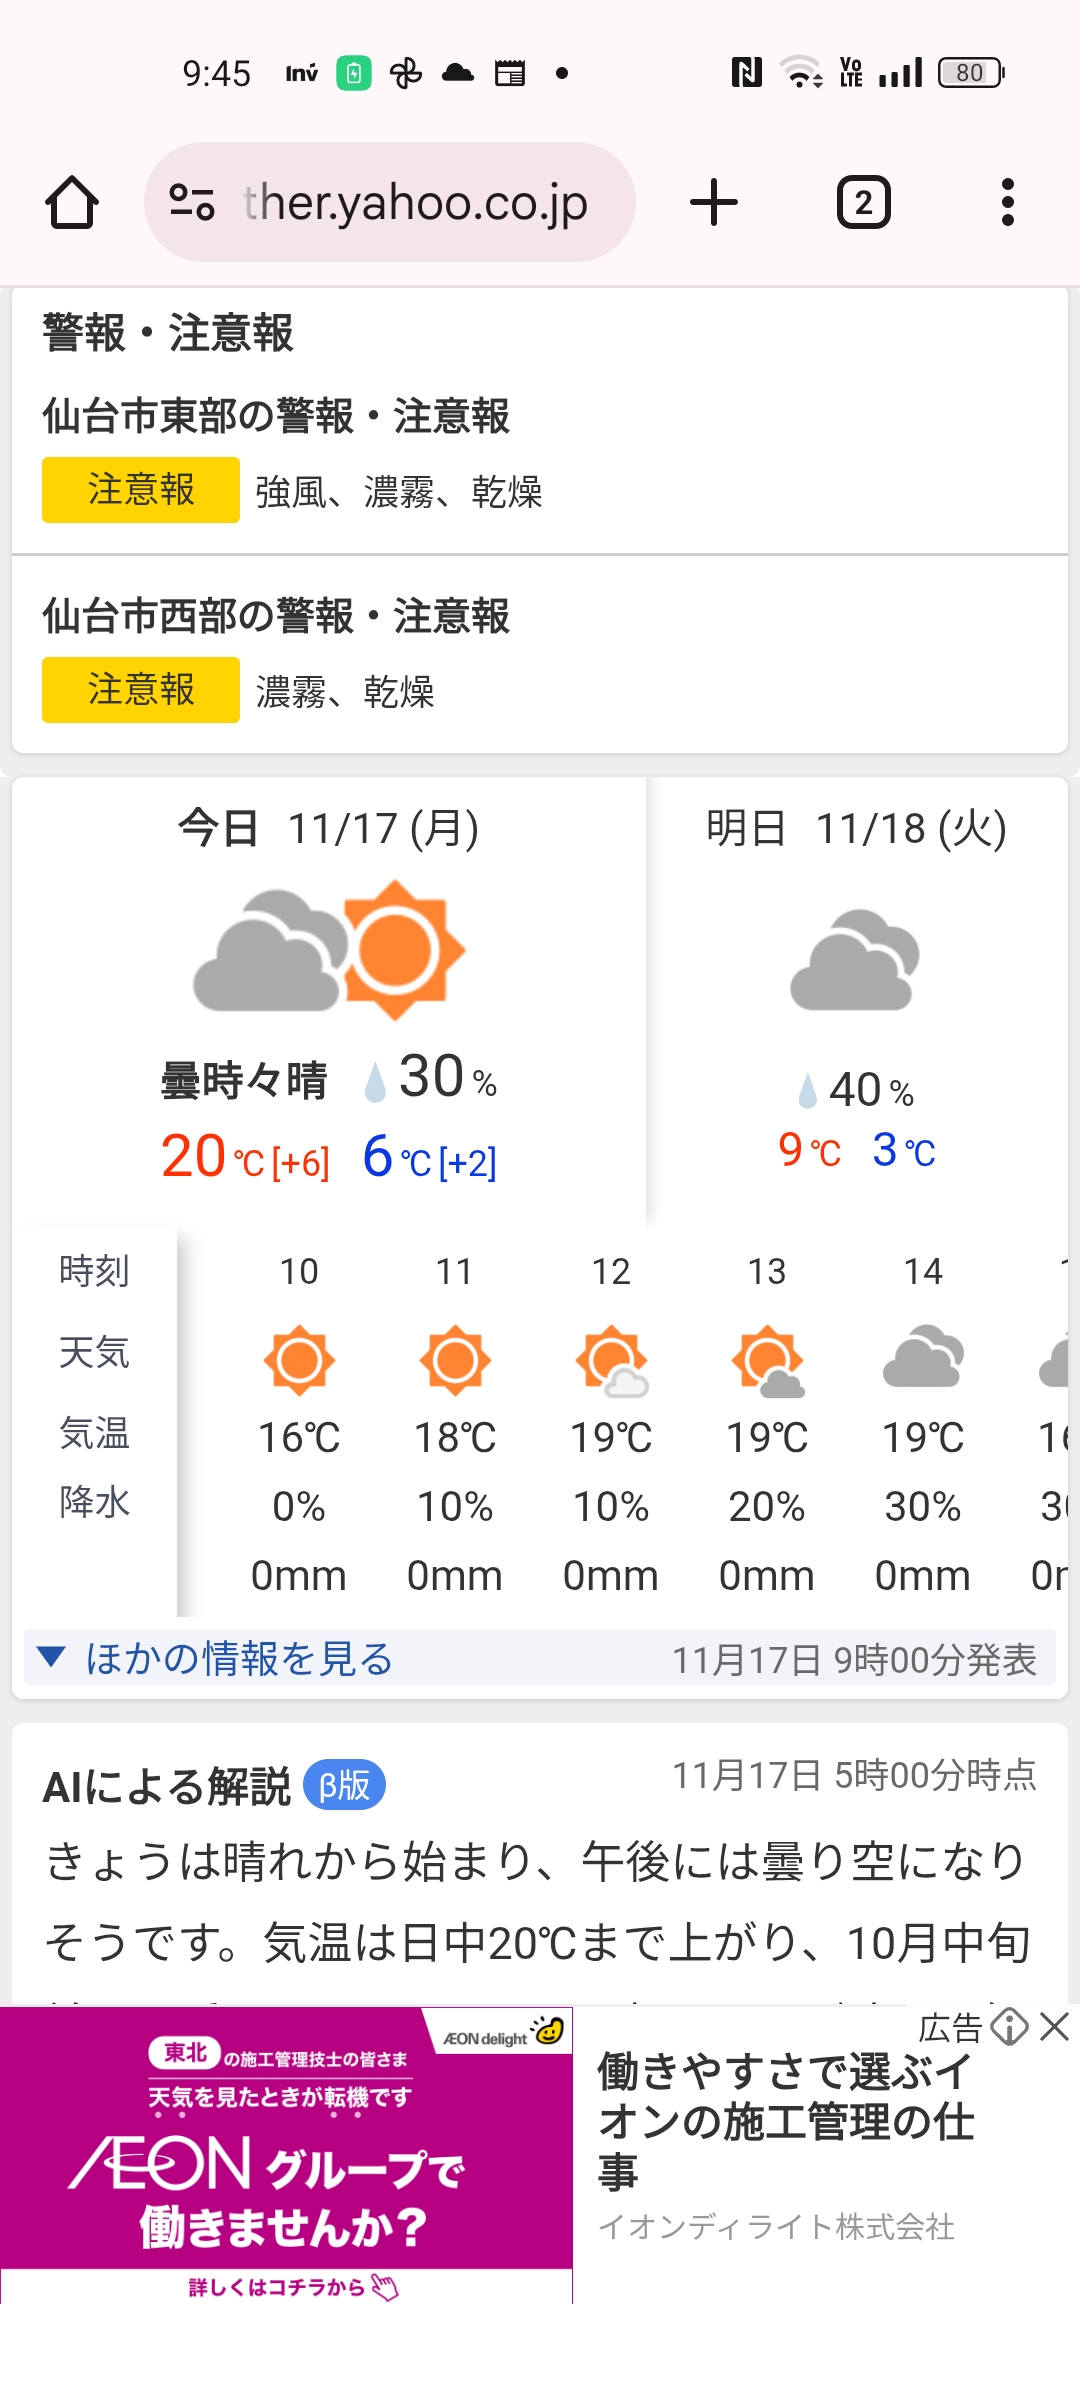Viewport: 1080px width, 2400px height.
Task: Open 仙台市東部の警報・注意報 heading
Action: pyautogui.click(x=276, y=416)
